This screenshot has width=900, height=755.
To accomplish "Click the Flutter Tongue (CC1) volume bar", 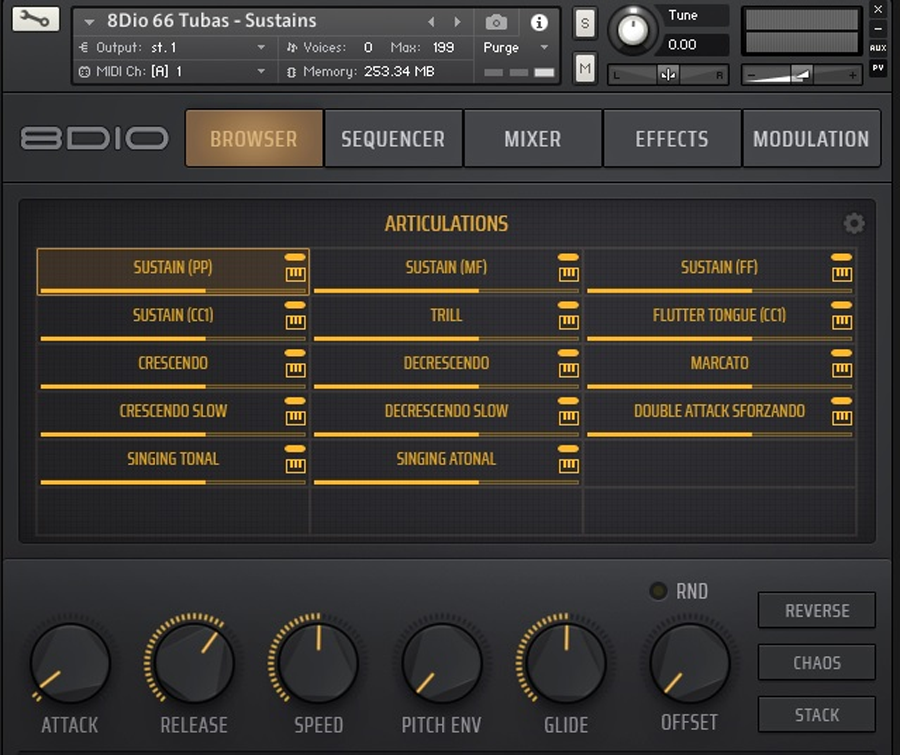I will pyautogui.click(x=719, y=339).
